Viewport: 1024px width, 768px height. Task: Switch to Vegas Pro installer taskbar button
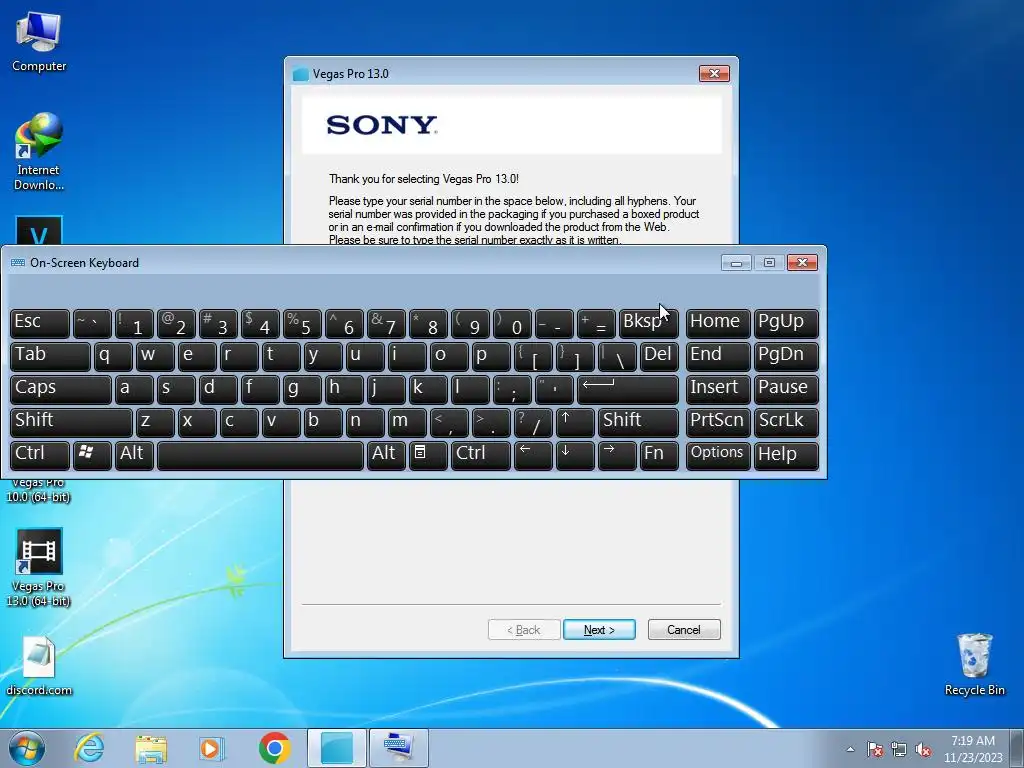pos(337,748)
